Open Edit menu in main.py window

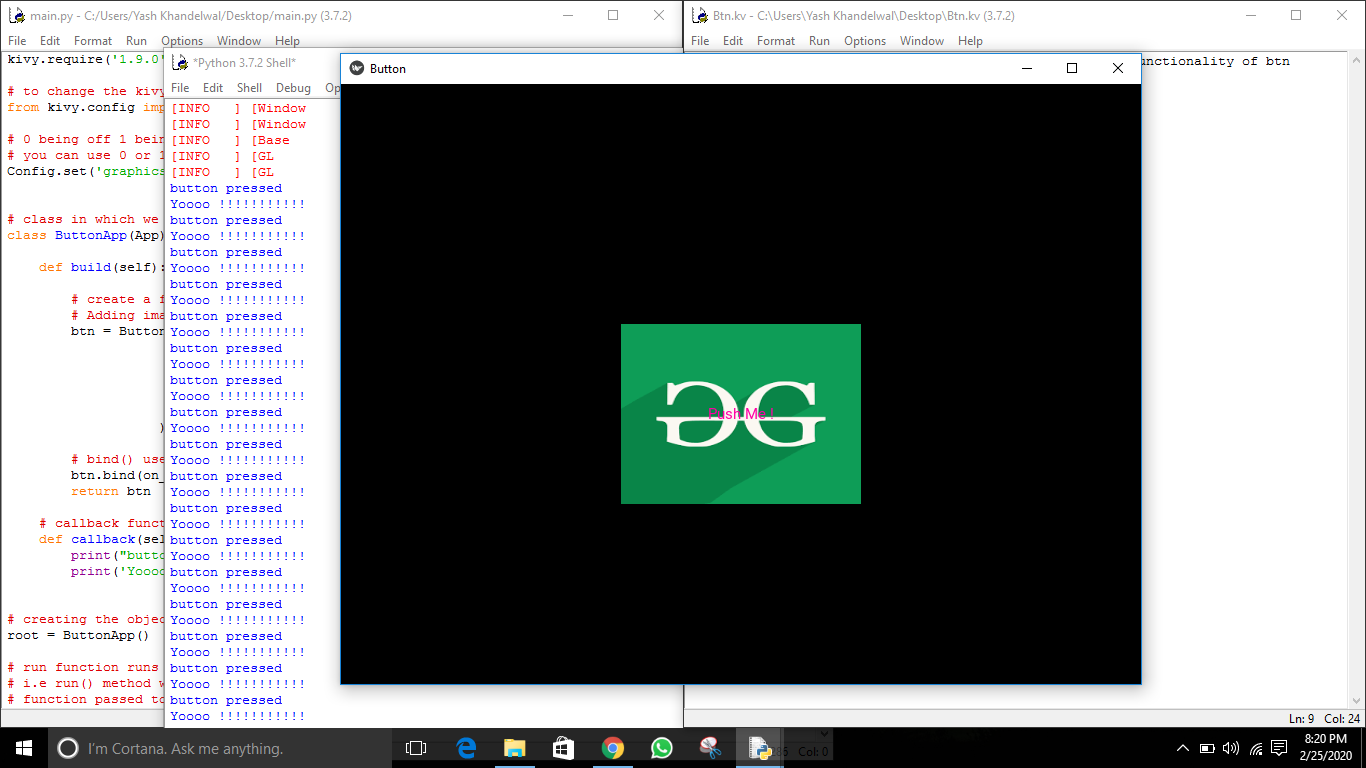[x=50, y=41]
